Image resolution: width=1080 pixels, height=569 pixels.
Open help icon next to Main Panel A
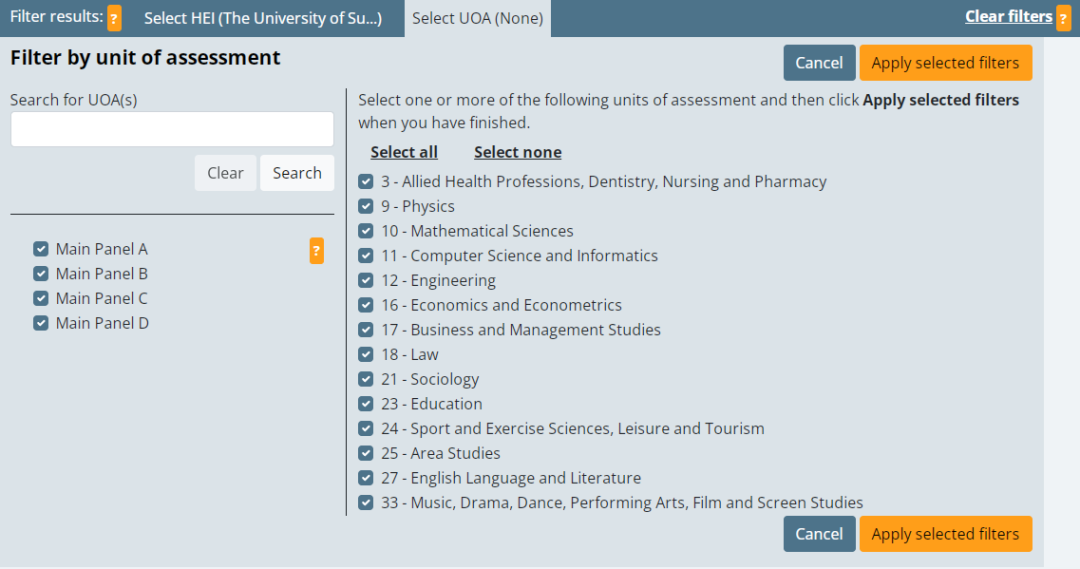[x=316, y=250]
